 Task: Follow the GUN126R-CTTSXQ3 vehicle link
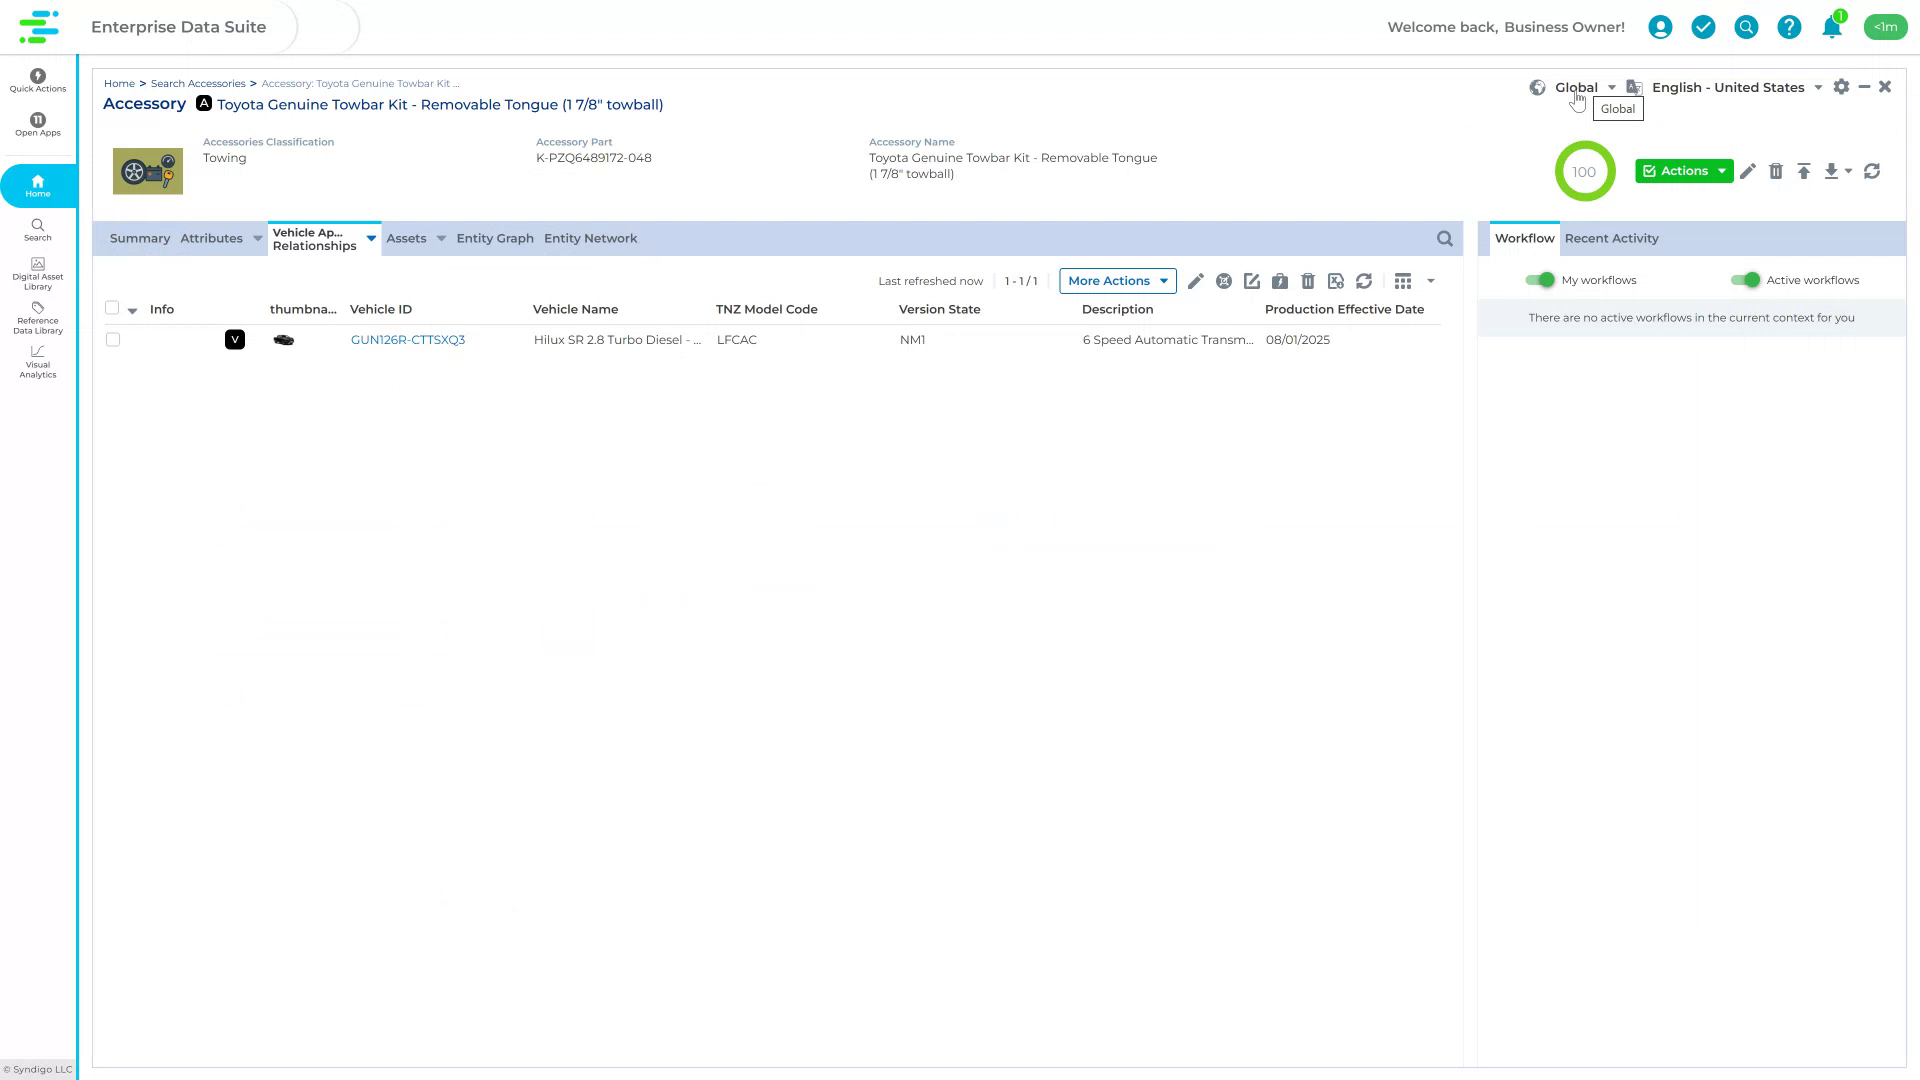coord(408,339)
